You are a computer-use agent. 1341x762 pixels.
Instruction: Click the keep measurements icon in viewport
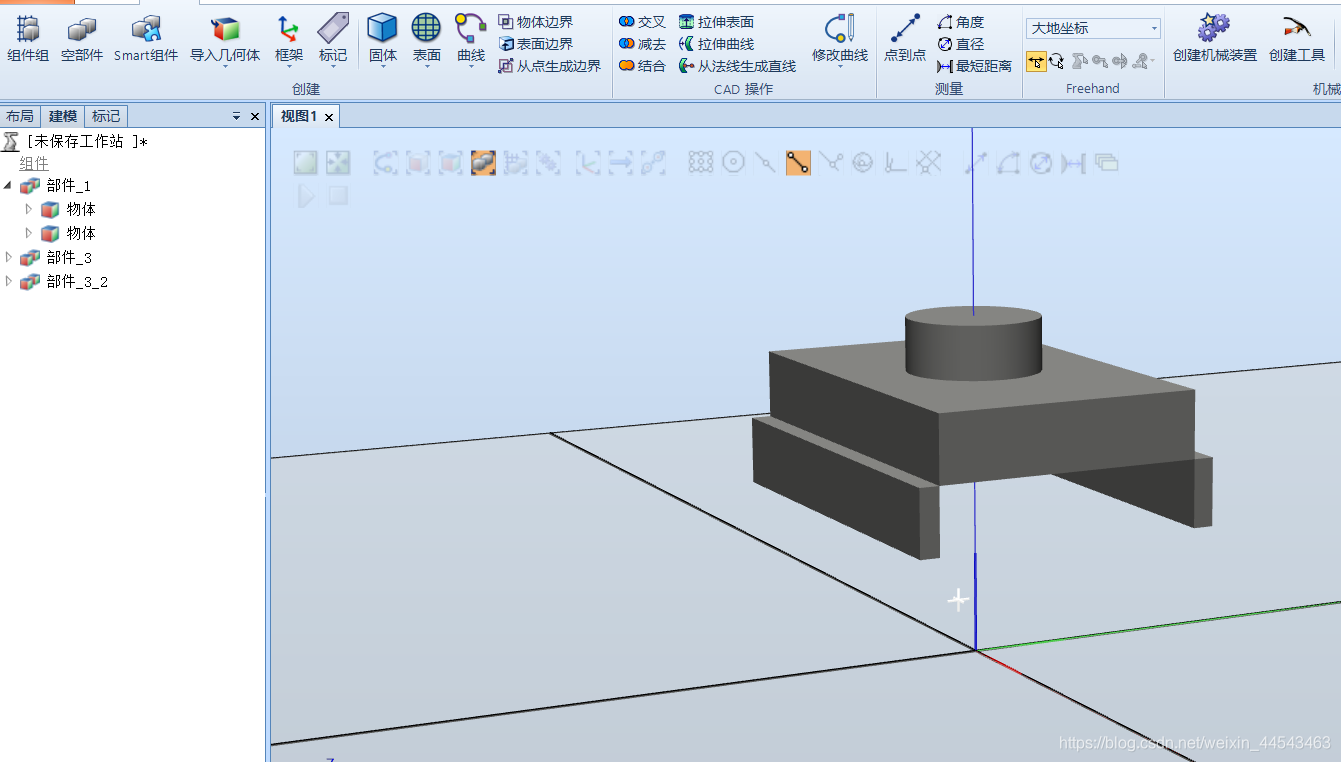coord(1105,162)
